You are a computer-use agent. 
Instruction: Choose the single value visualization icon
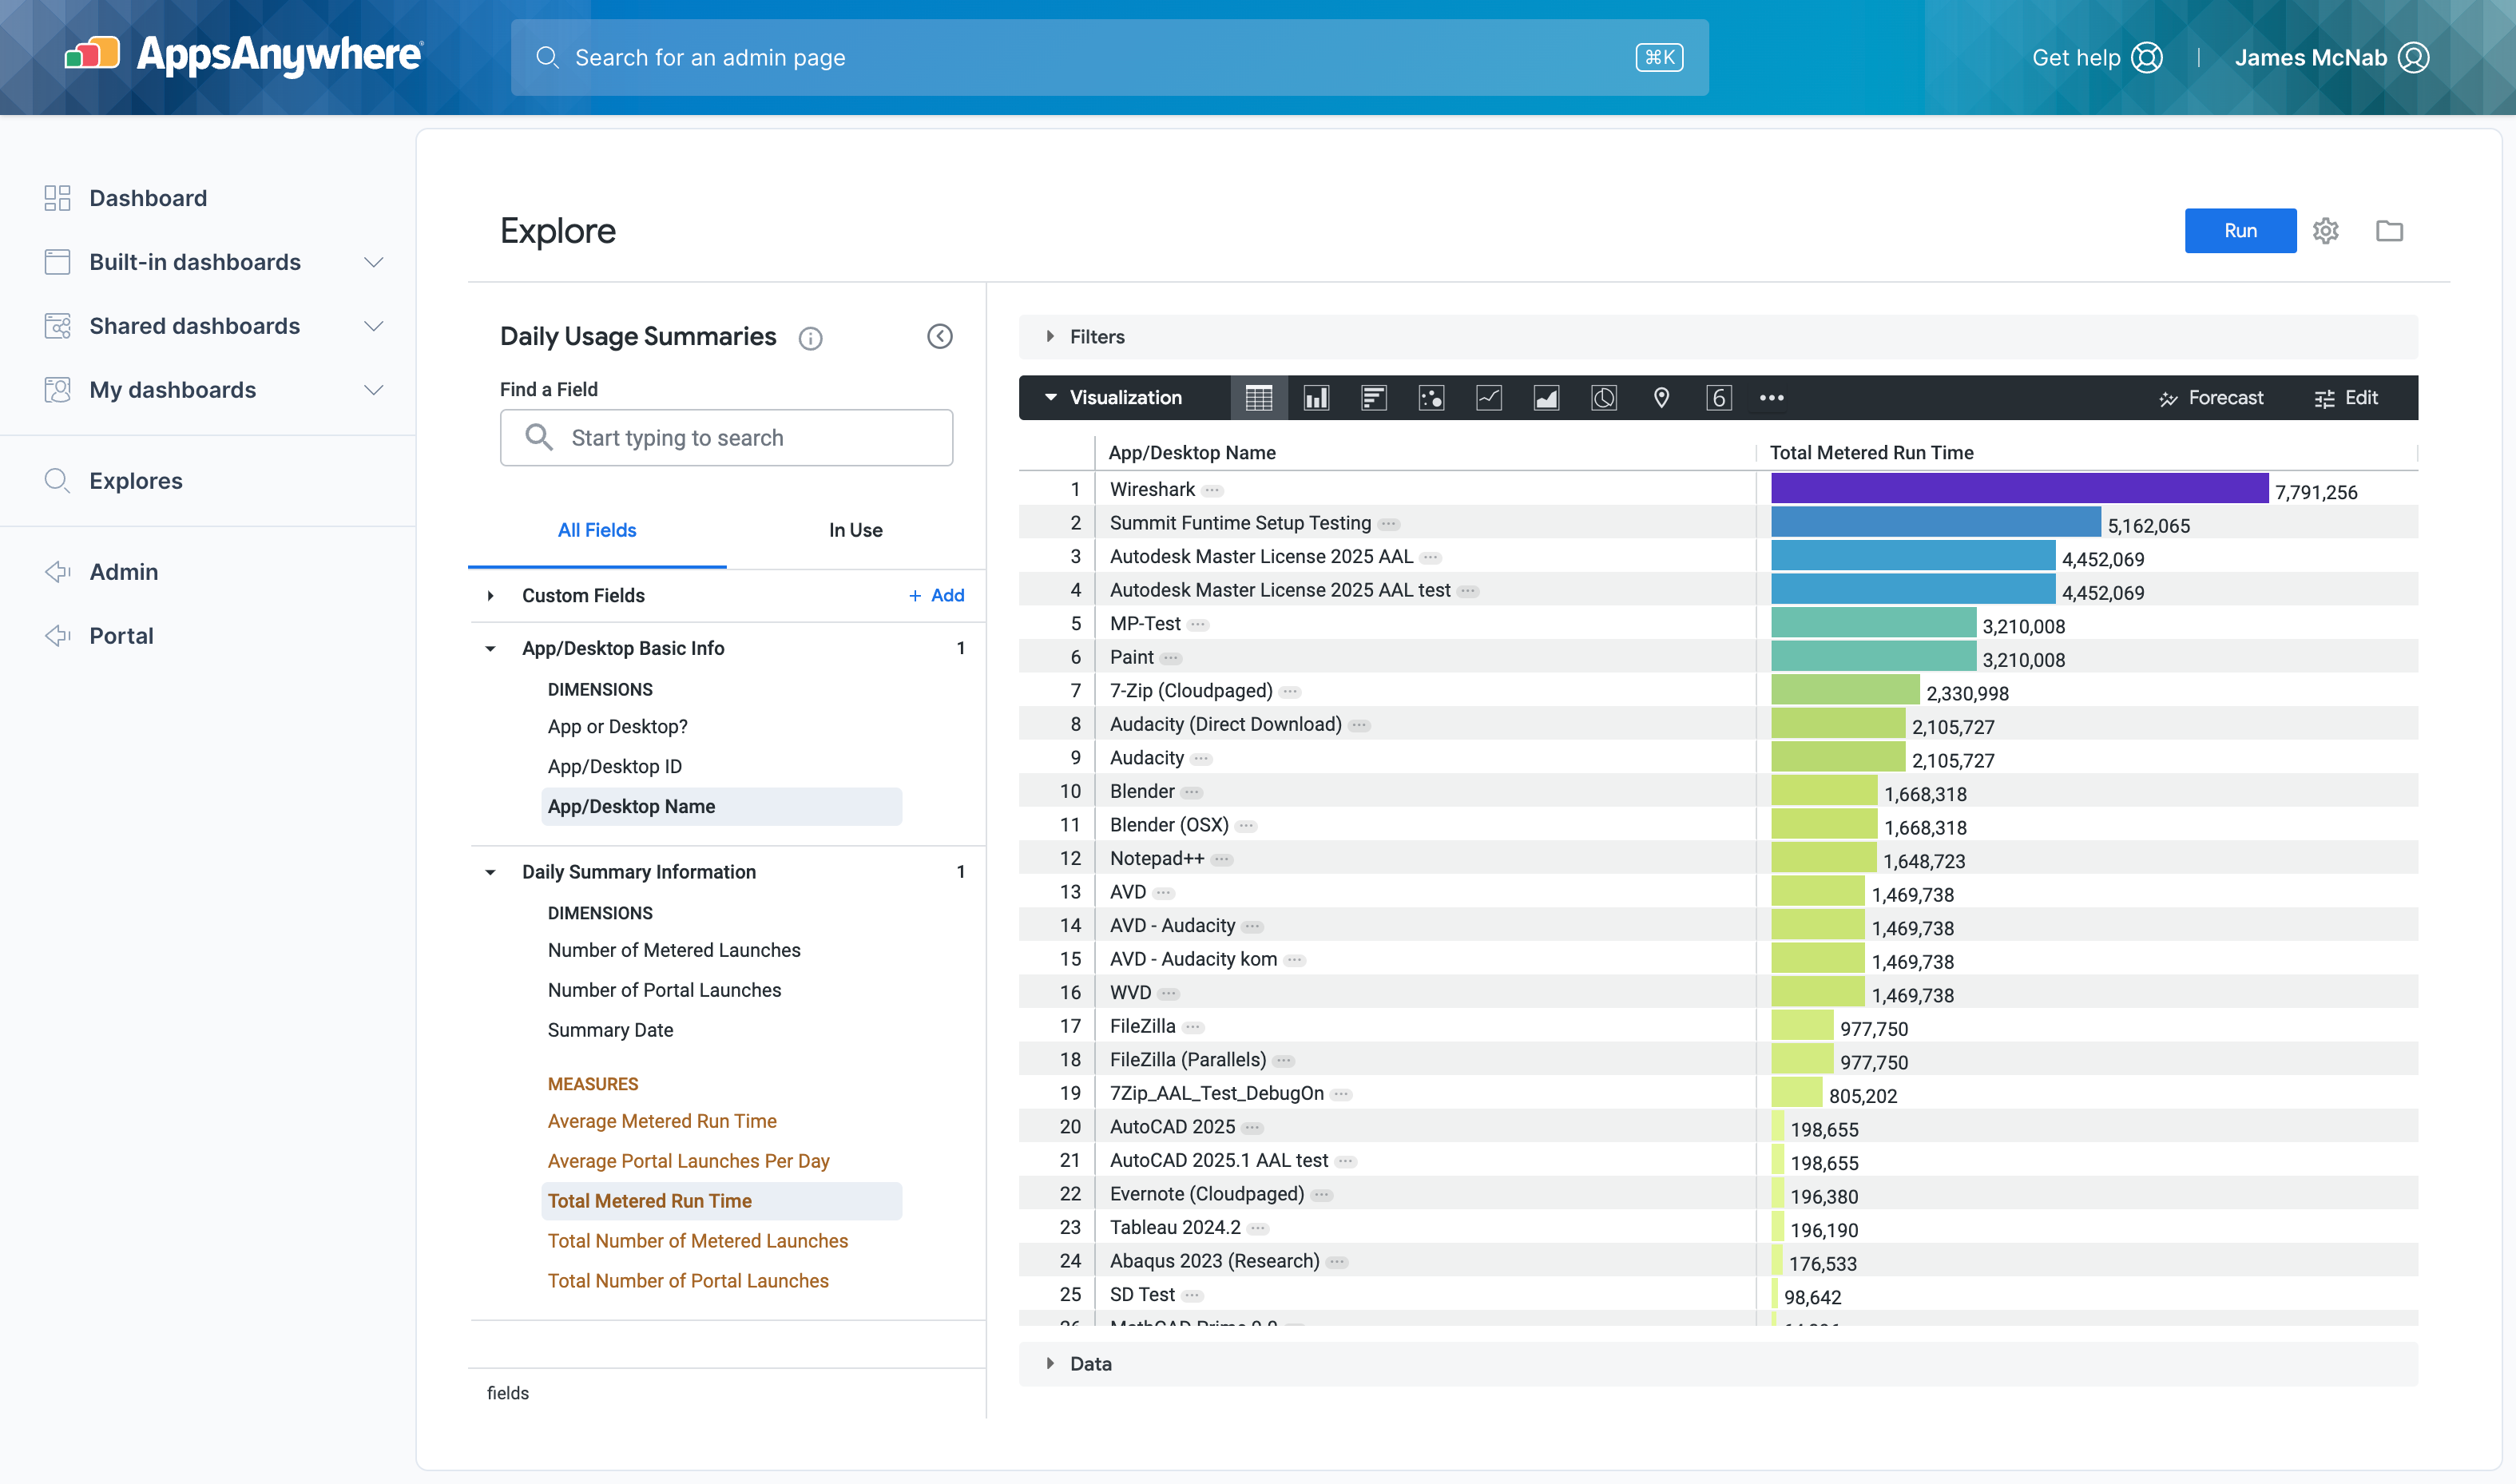1718,398
